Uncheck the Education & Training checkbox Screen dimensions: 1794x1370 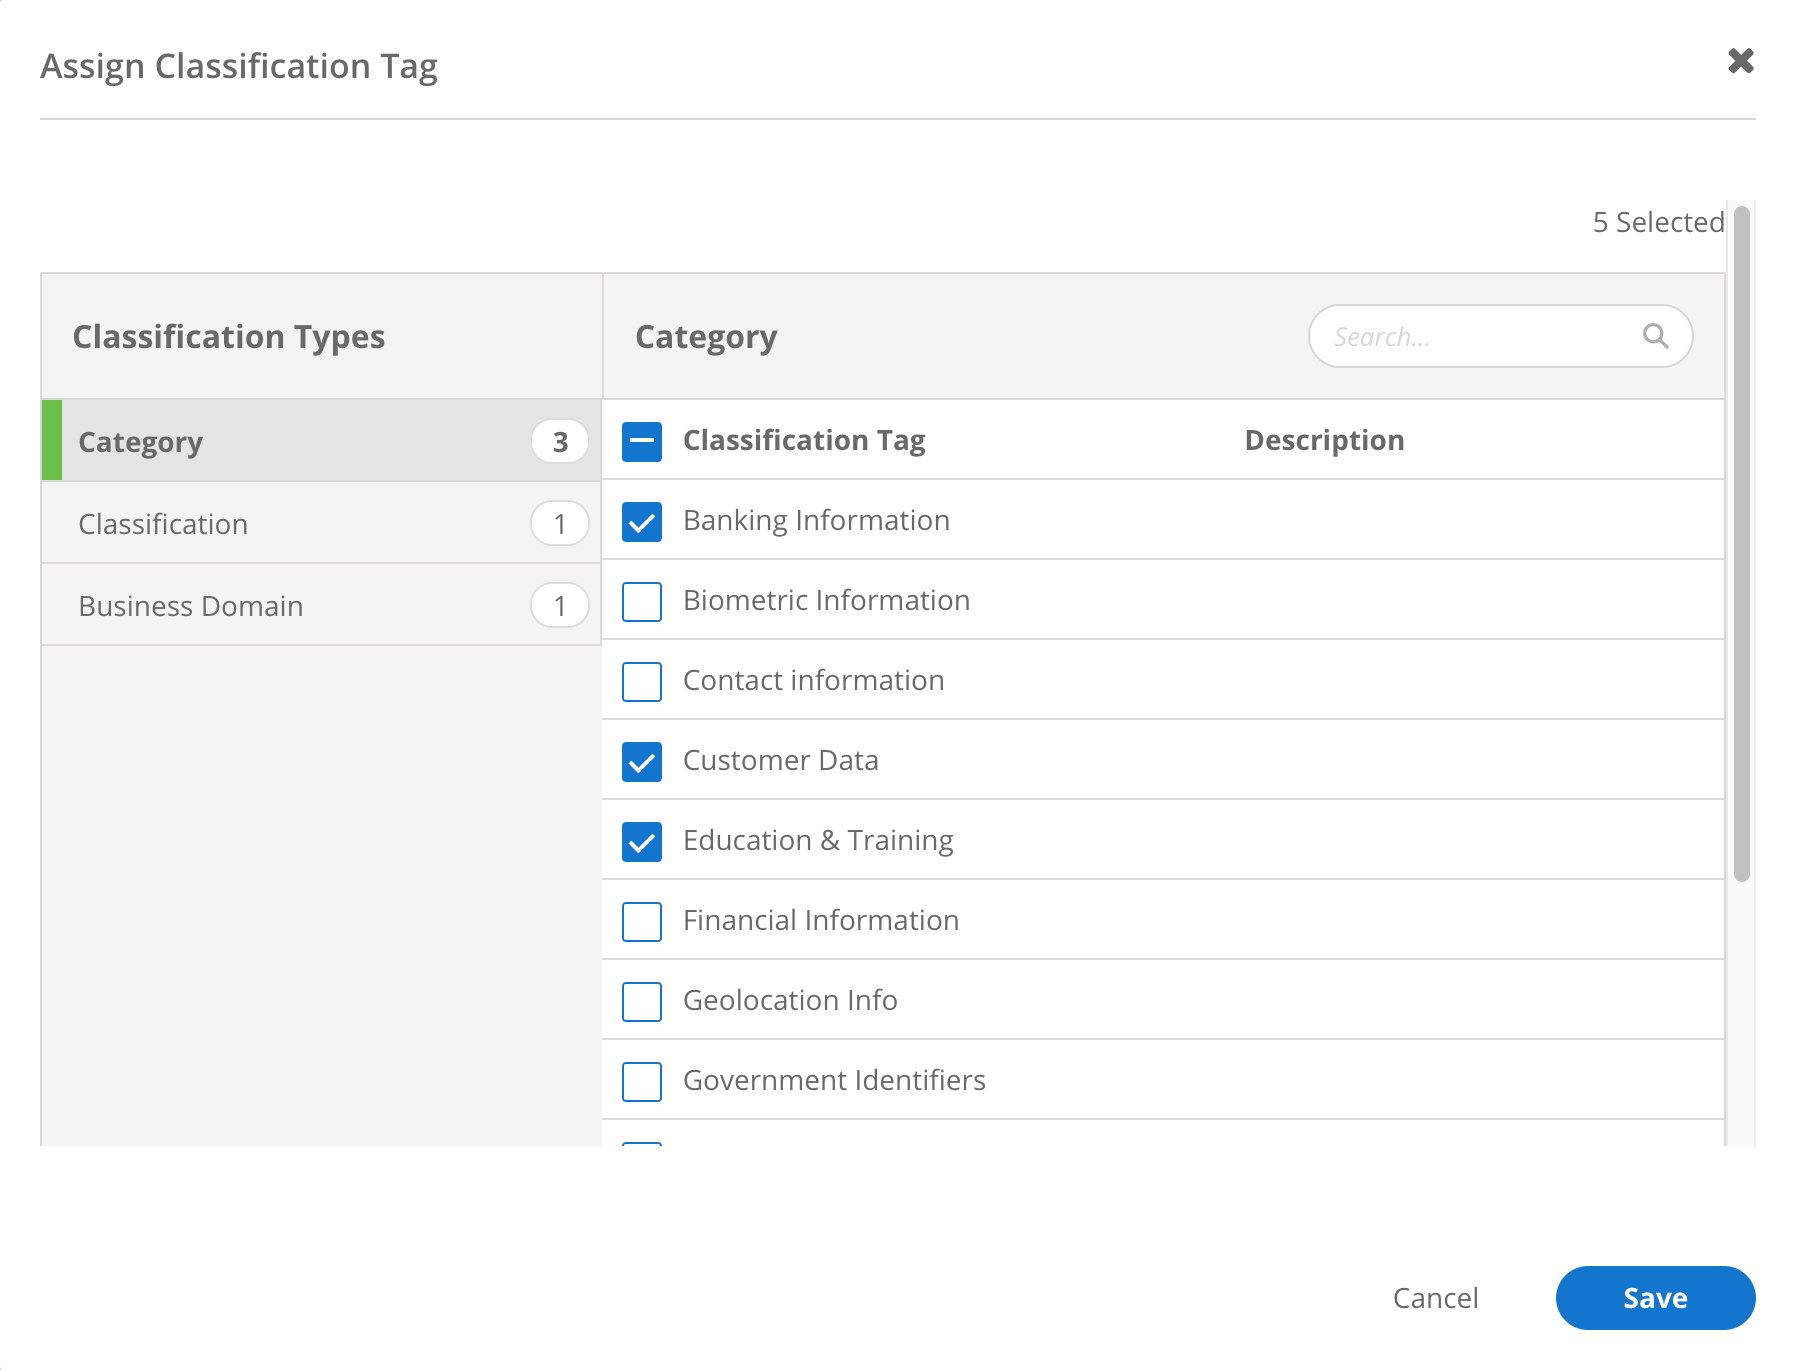coord(642,841)
